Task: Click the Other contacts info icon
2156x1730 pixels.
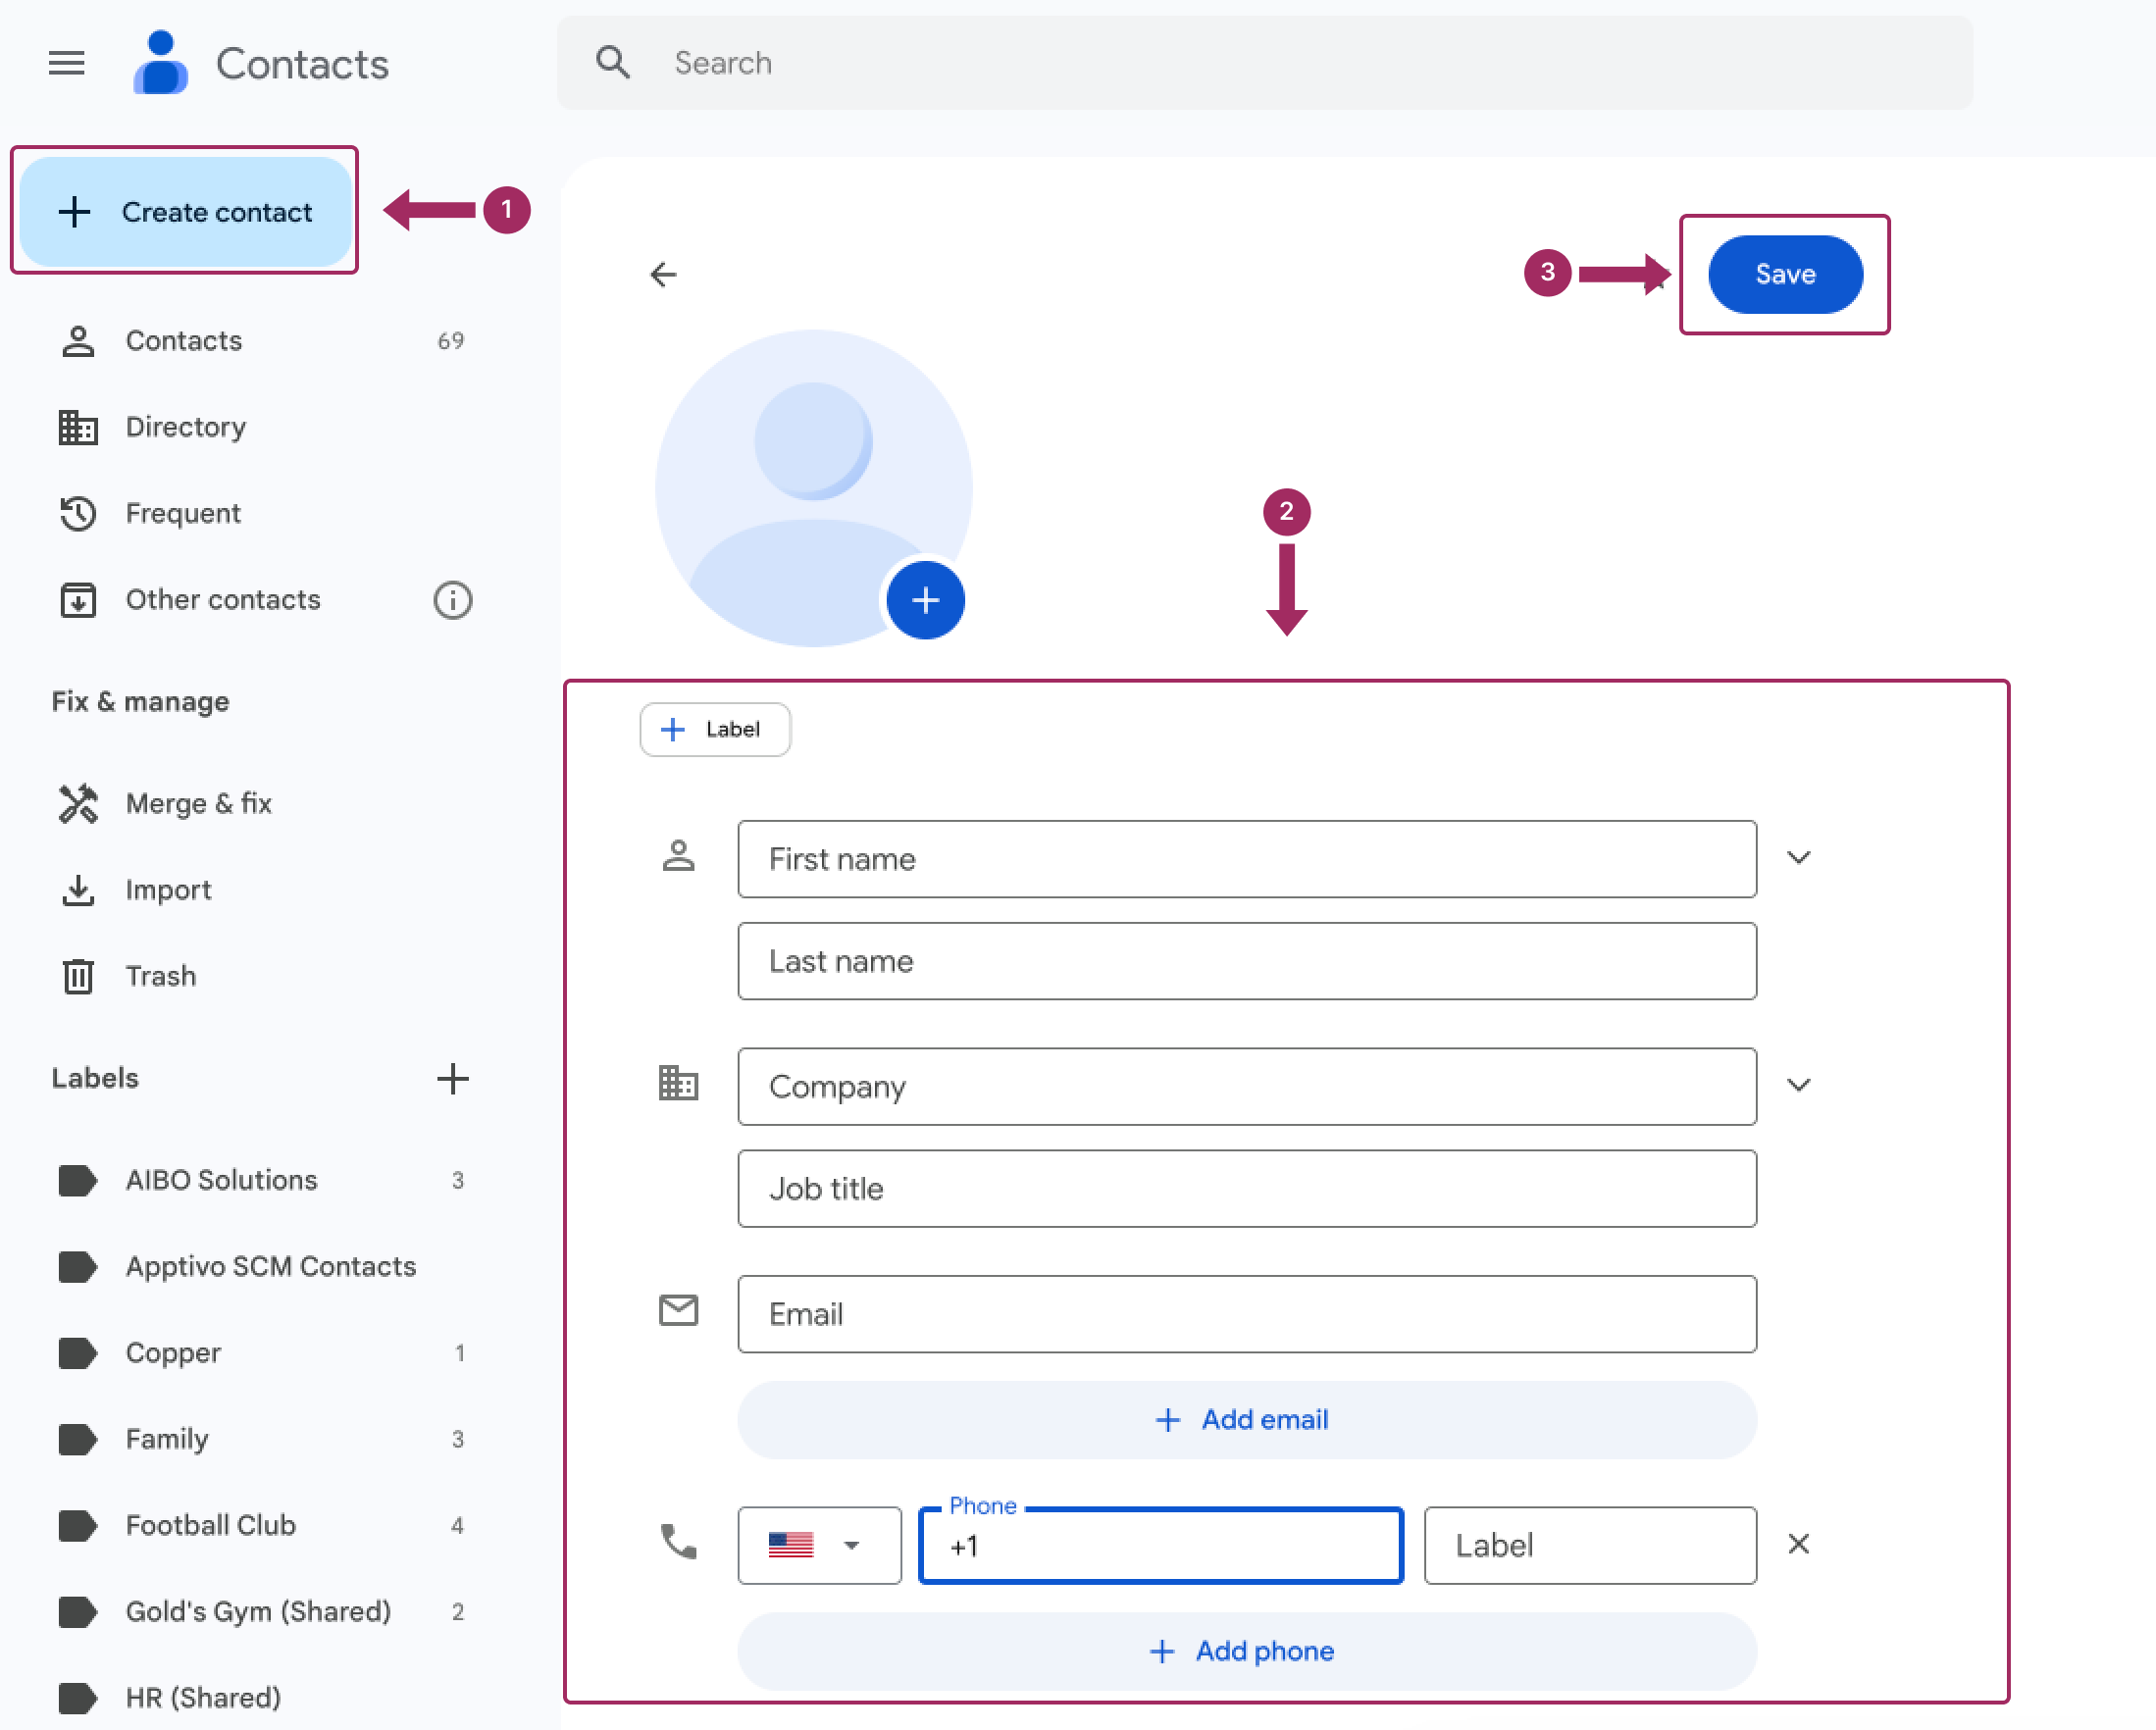Action: (452, 600)
